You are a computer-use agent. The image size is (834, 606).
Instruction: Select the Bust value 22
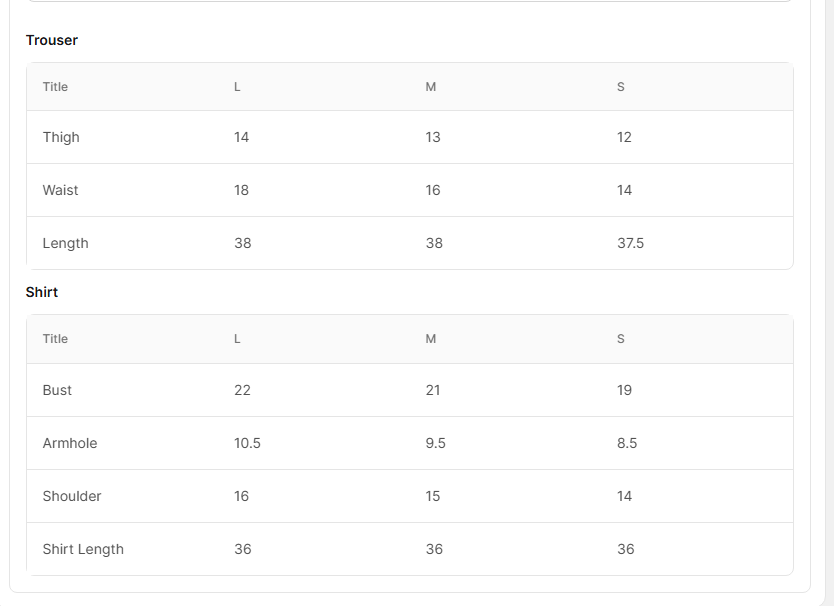pos(242,390)
